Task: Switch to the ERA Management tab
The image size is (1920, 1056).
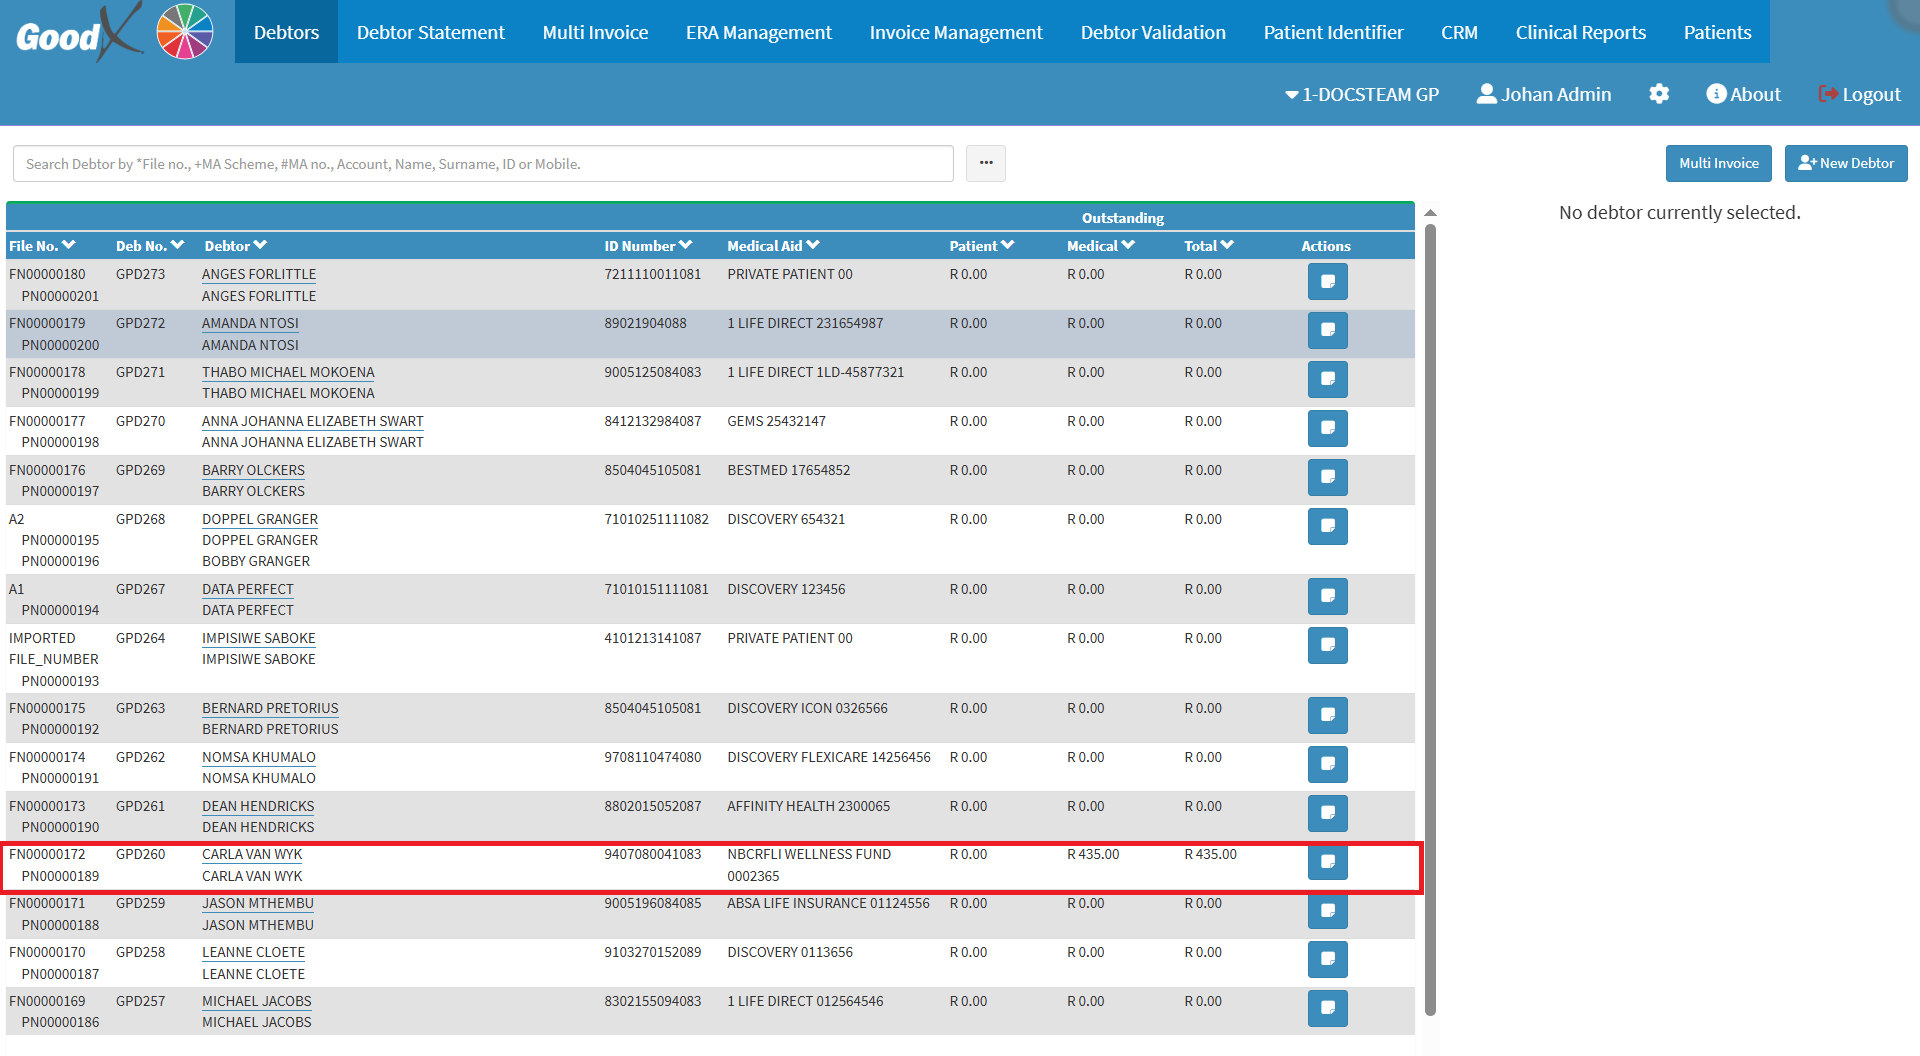Action: 758,32
